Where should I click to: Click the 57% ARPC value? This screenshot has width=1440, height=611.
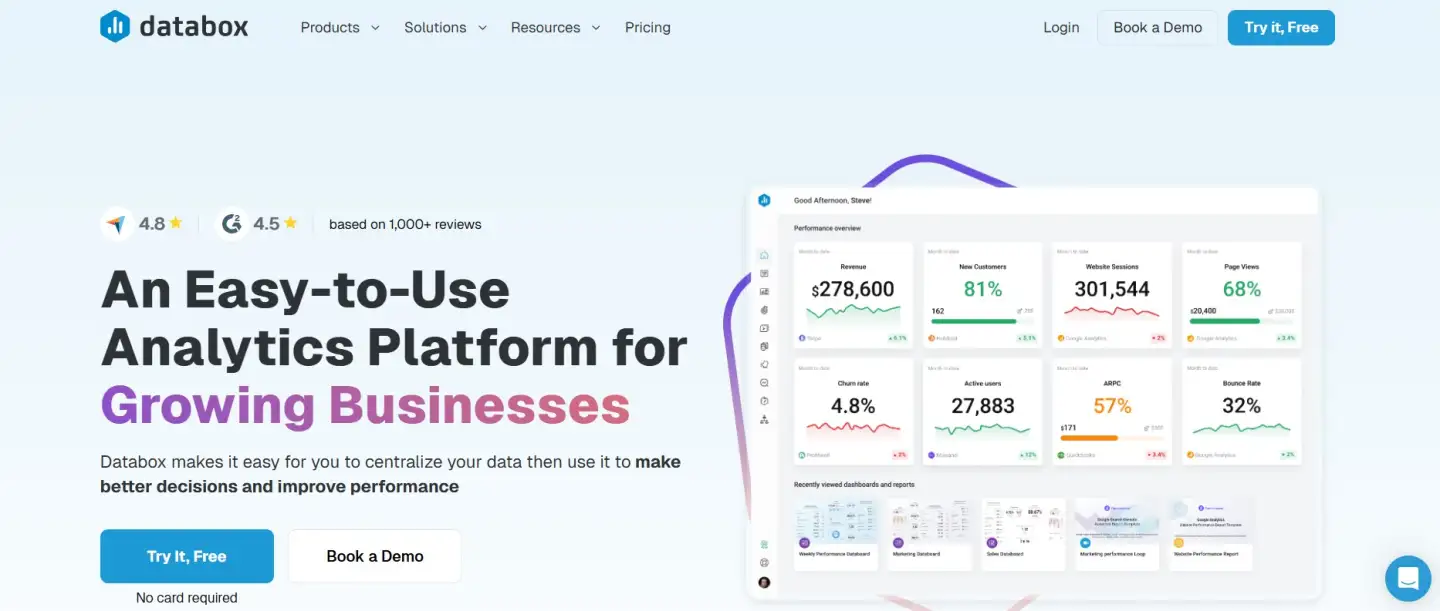1112,406
